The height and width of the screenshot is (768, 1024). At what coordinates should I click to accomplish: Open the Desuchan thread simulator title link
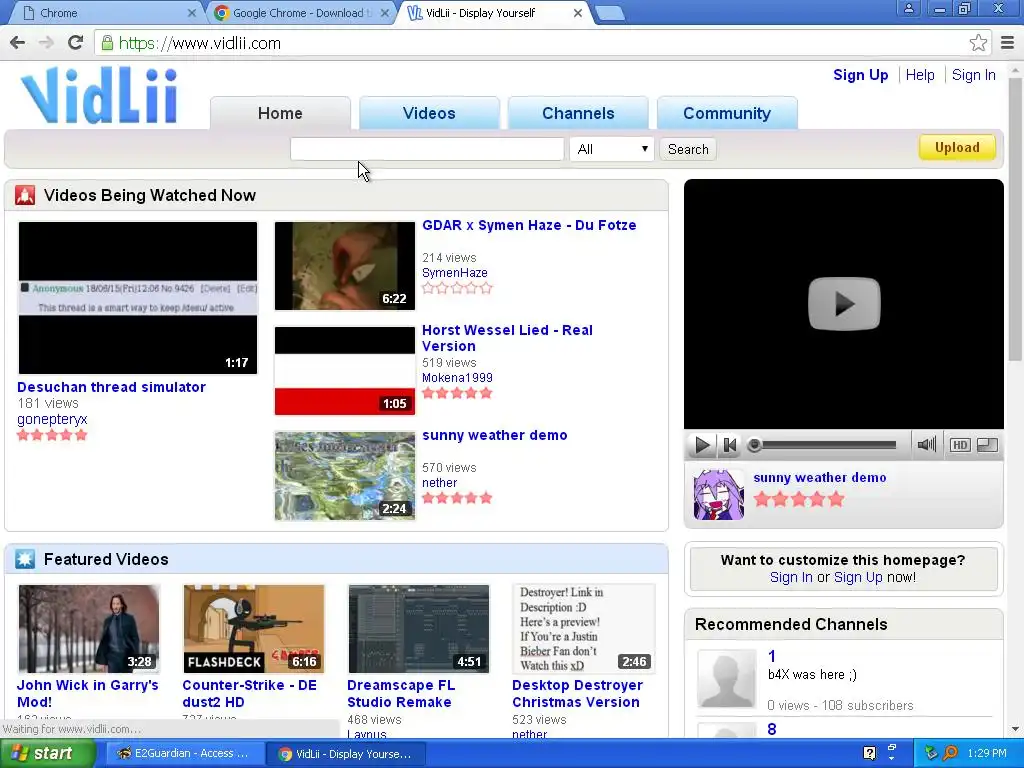(111, 387)
